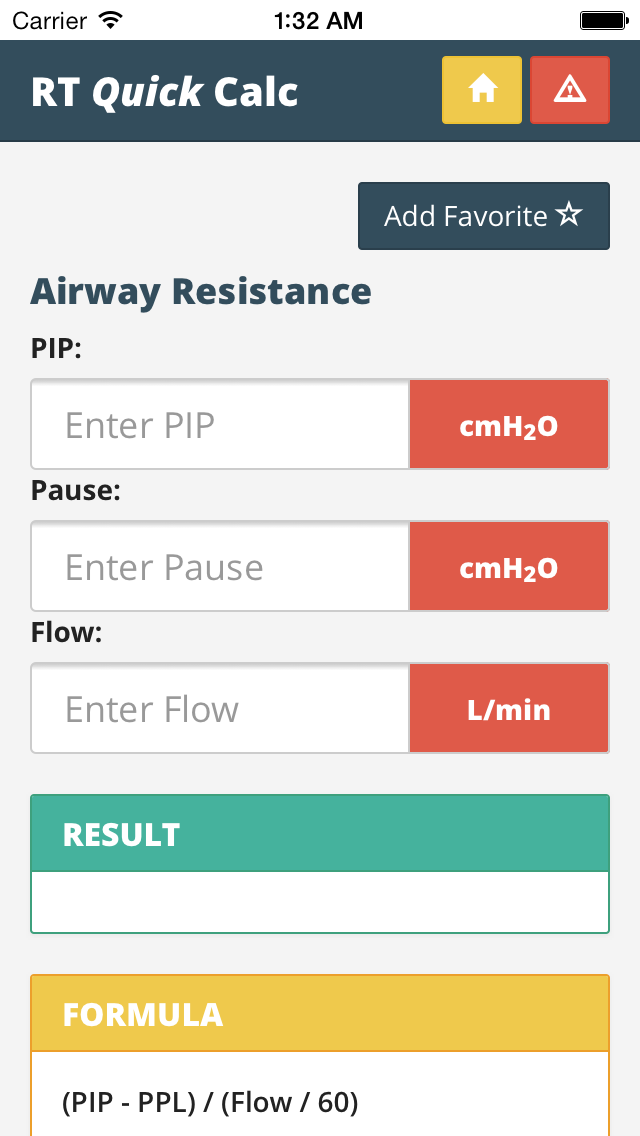Viewport: 640px width, 1136px height.
Task: Click the RESULT panel header
Action: (320, 834)
